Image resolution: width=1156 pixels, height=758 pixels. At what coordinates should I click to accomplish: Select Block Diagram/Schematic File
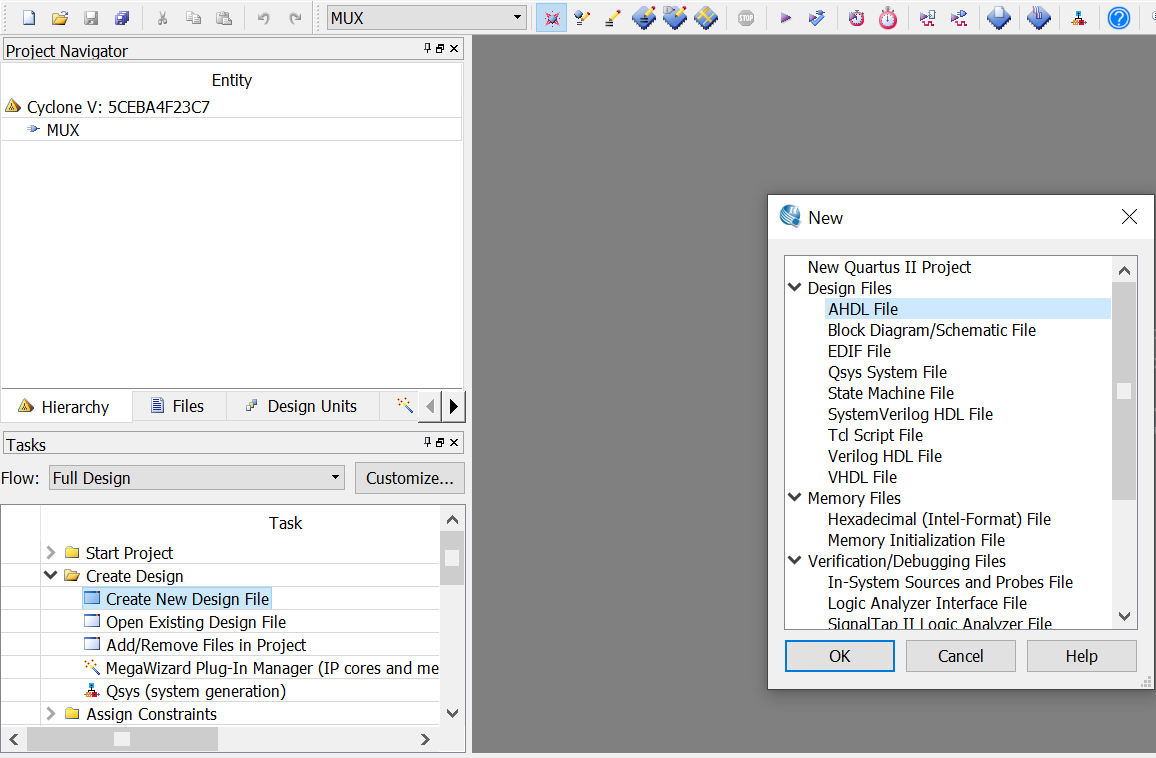(931, 330)
